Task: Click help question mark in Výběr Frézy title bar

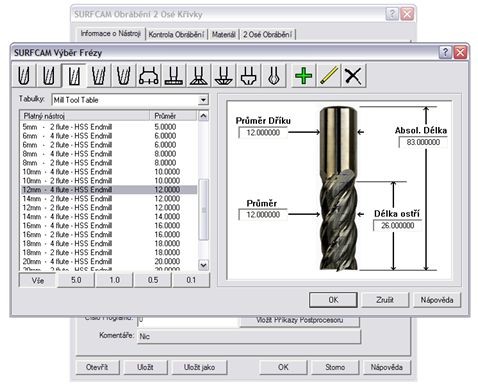Action: coord(445,52)
